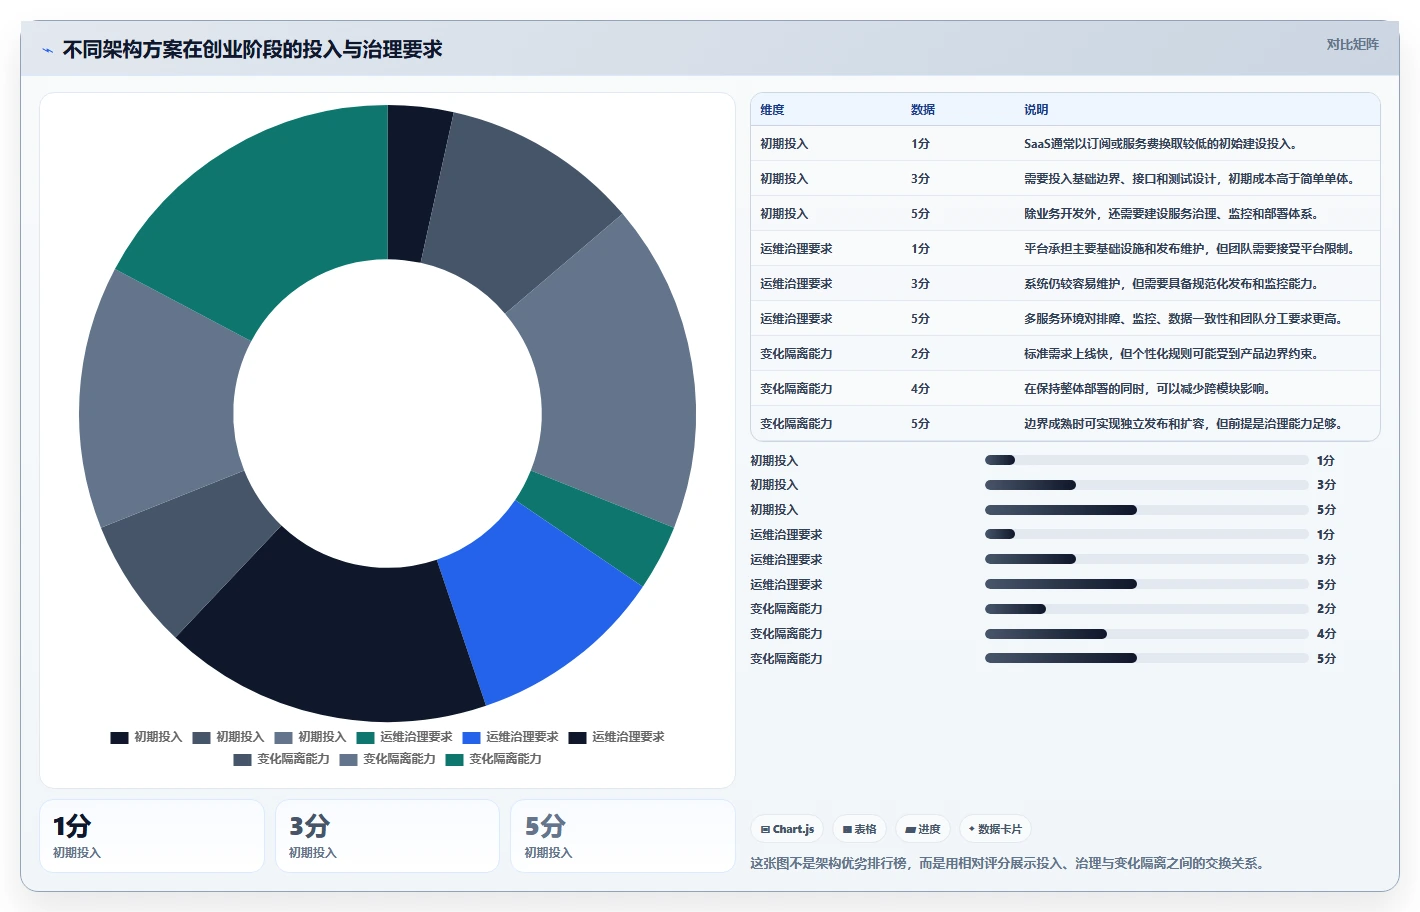Select the row about SaaS通常以订阅或服务费
The image size is (1420, 912).
click(1065, 144)
